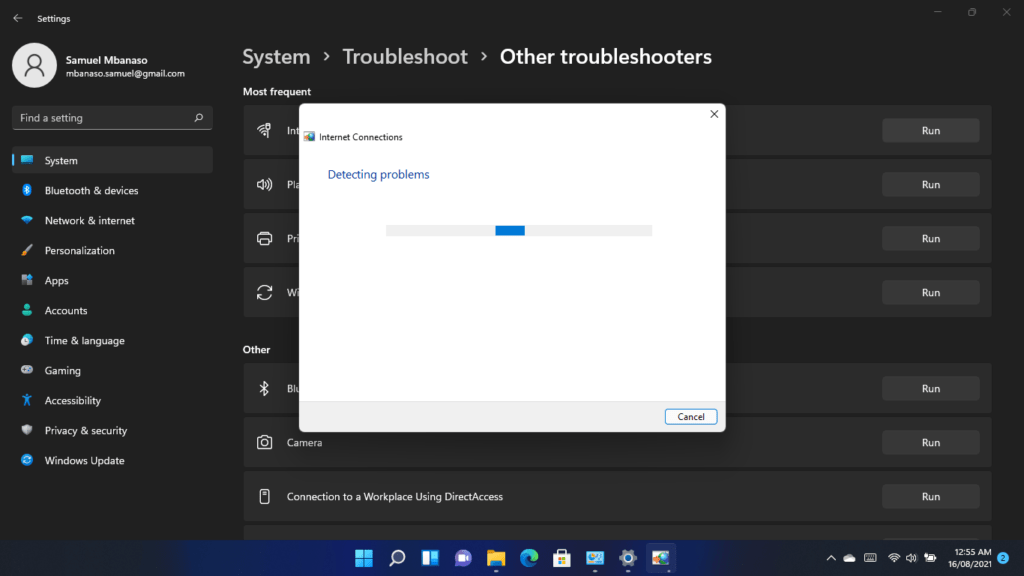Click the DirectAccess workplace connection icon

click(263, 496)
